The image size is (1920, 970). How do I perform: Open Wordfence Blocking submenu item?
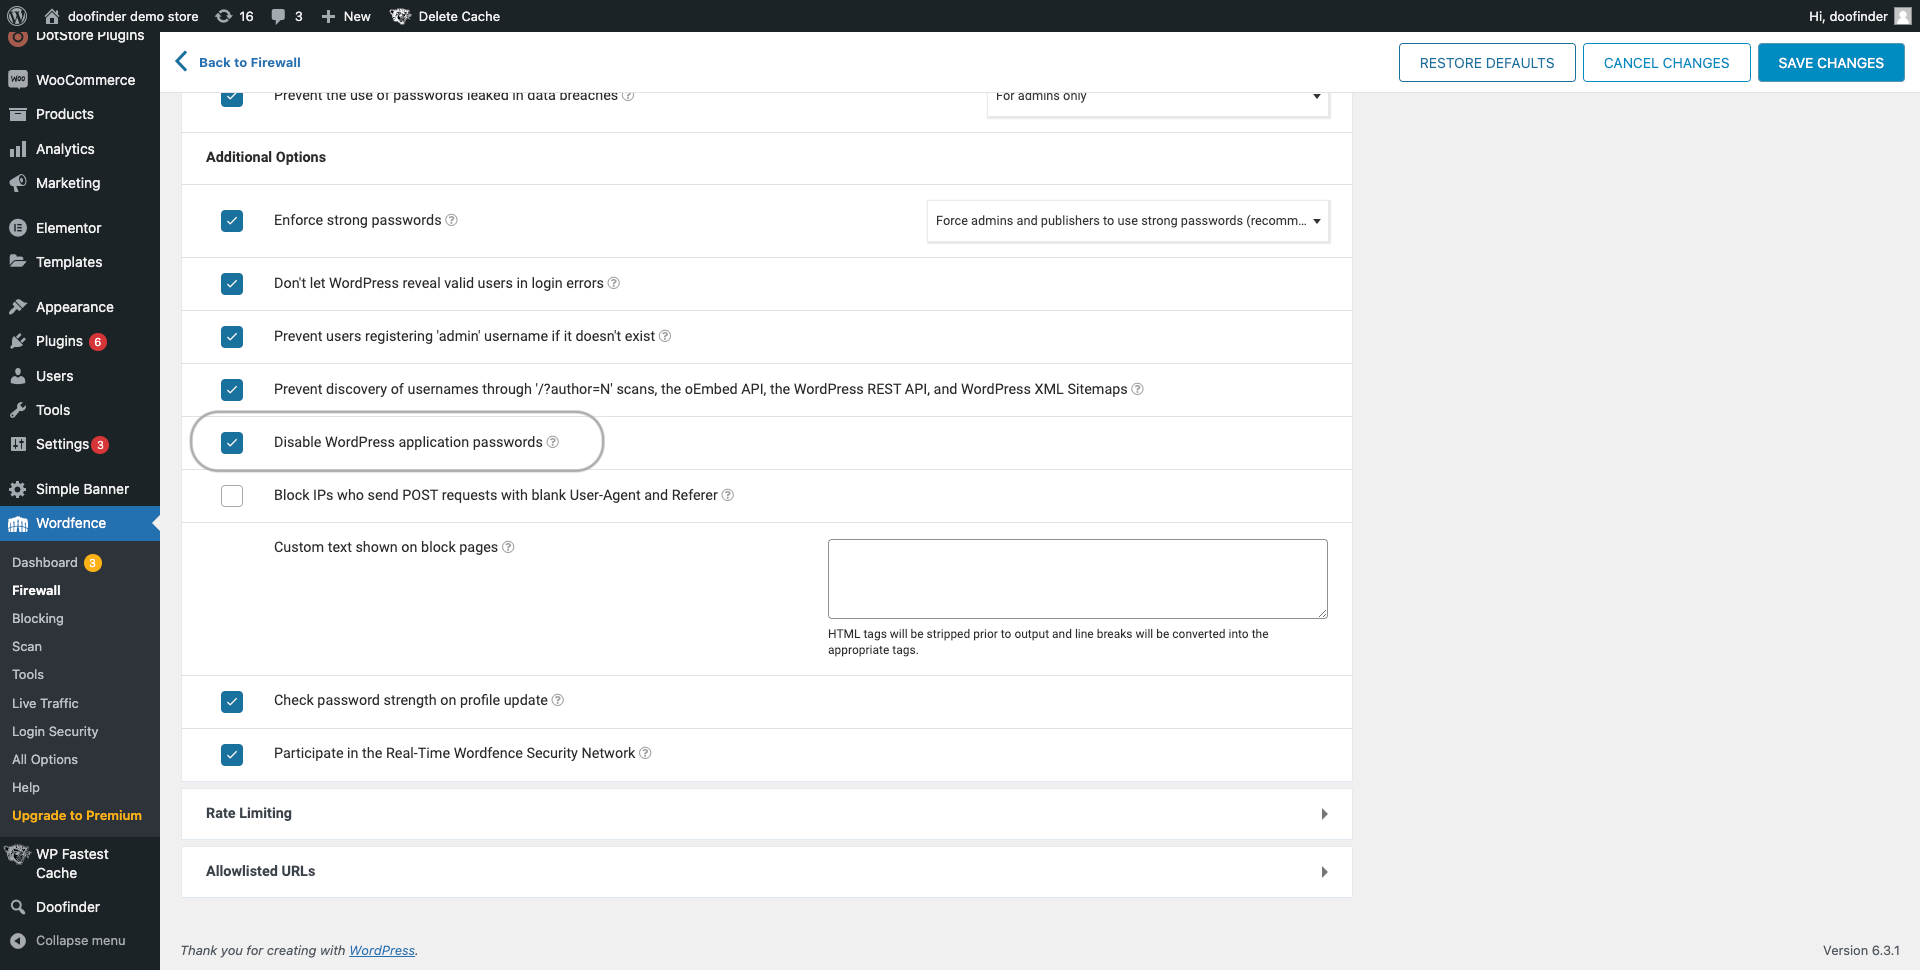(38, 619)
